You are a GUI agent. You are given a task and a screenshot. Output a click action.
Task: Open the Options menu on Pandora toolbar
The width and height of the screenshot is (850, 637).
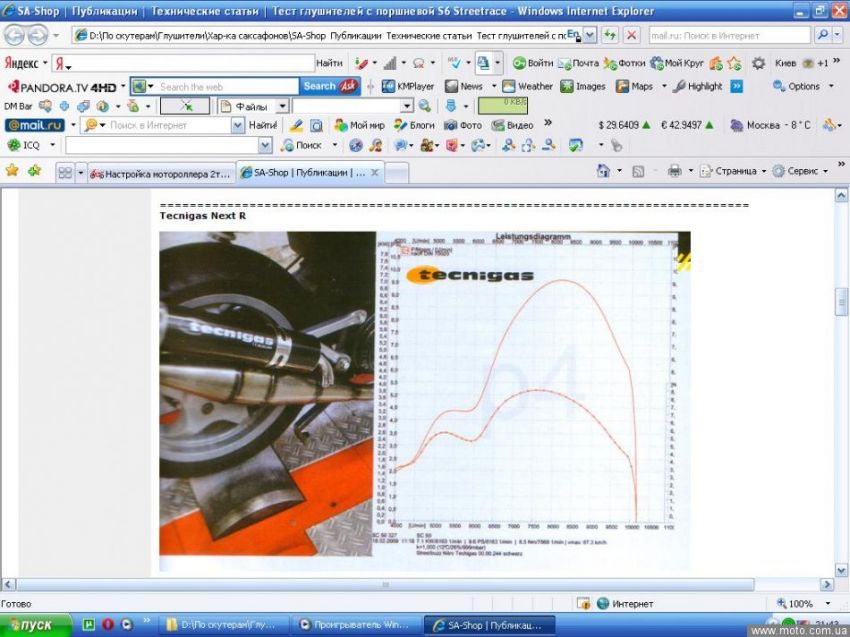pos(803,86)
